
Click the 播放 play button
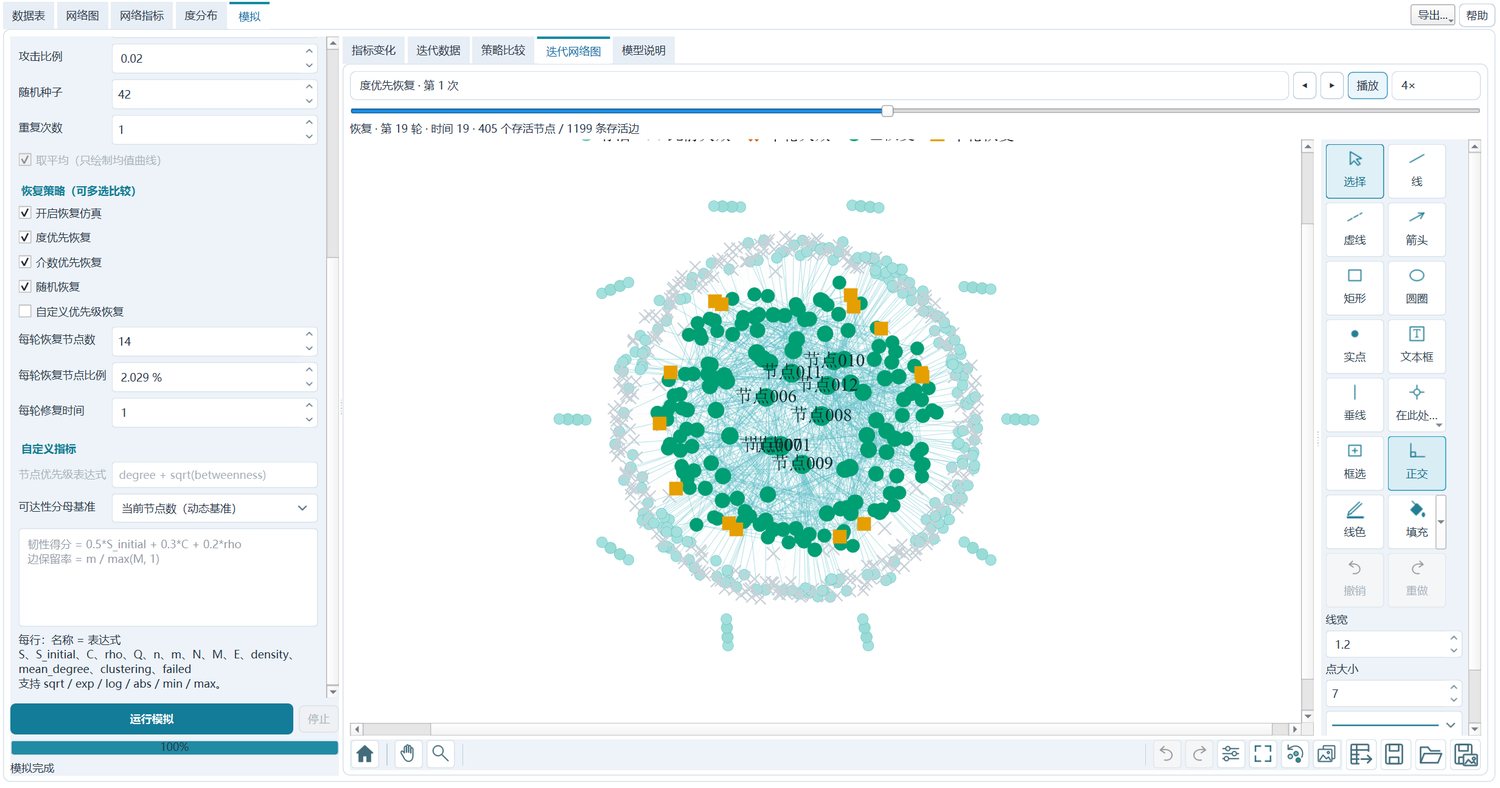[x=1367, y=86]
